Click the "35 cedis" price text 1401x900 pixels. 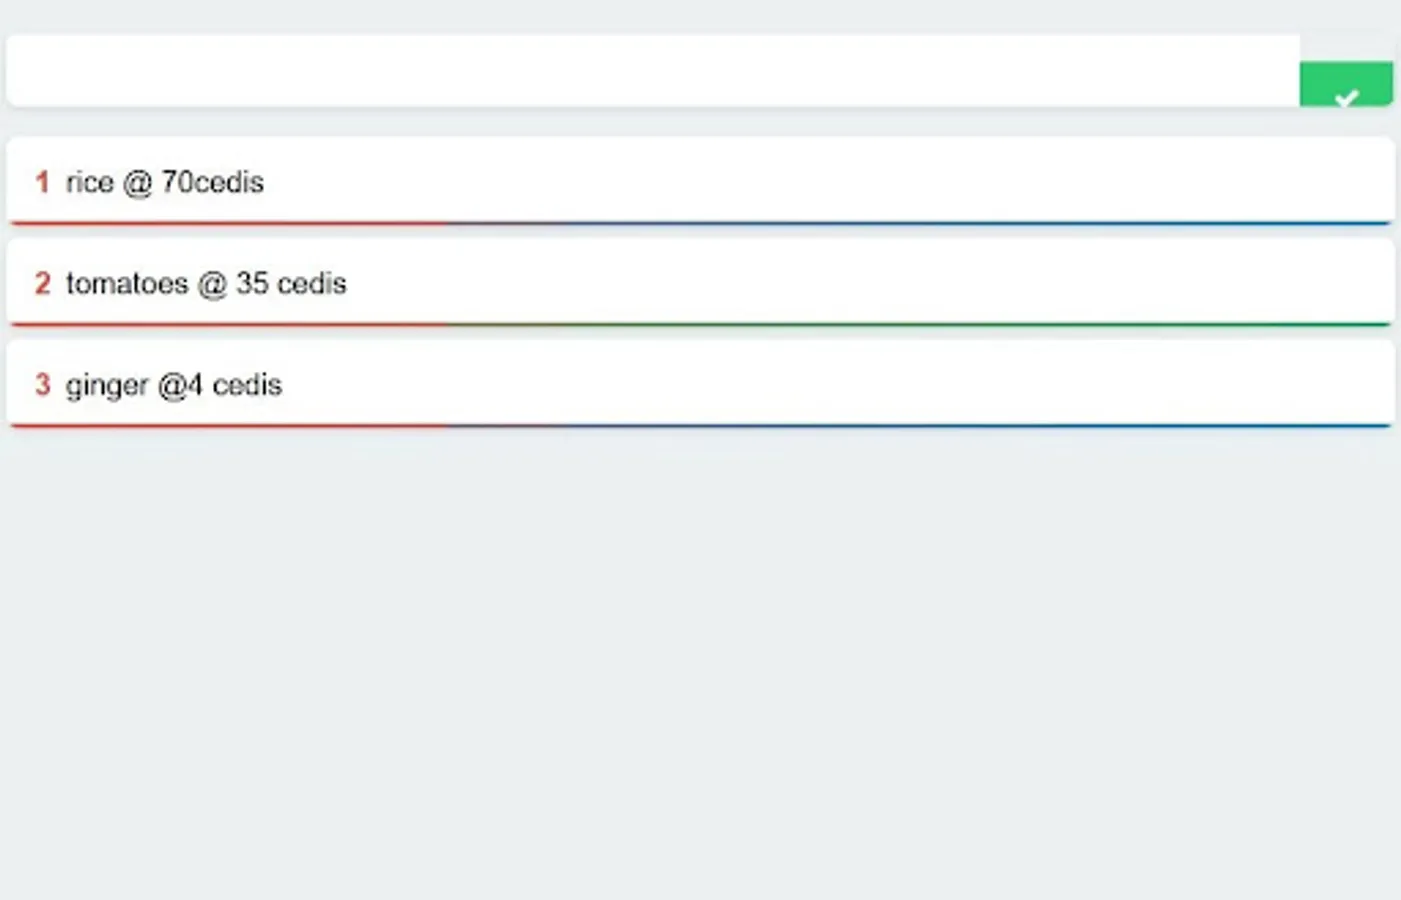click(291, 284)
